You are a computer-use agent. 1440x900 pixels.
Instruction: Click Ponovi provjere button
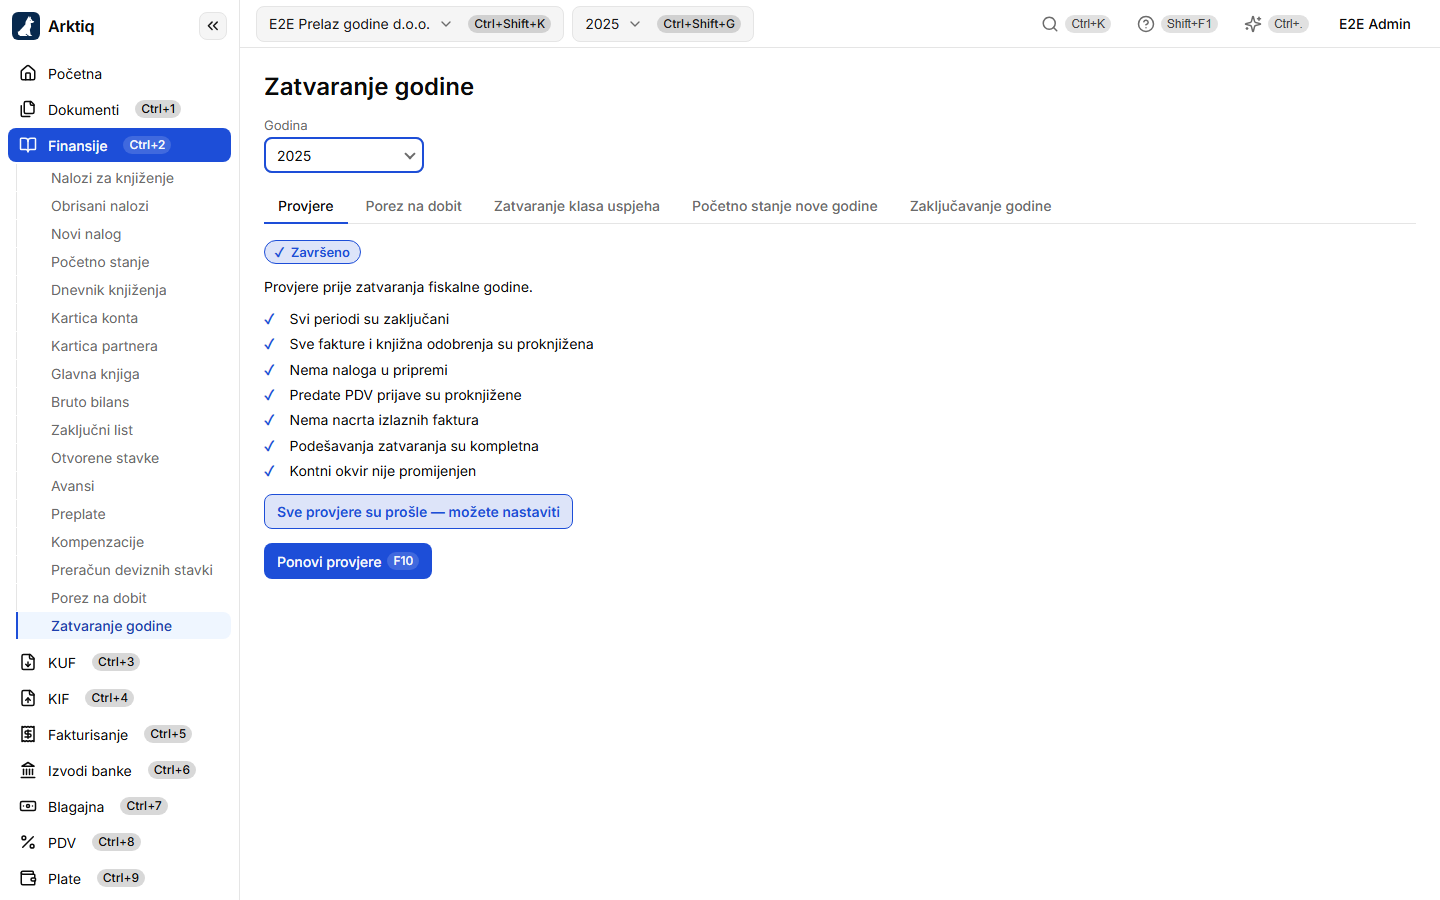348,561
